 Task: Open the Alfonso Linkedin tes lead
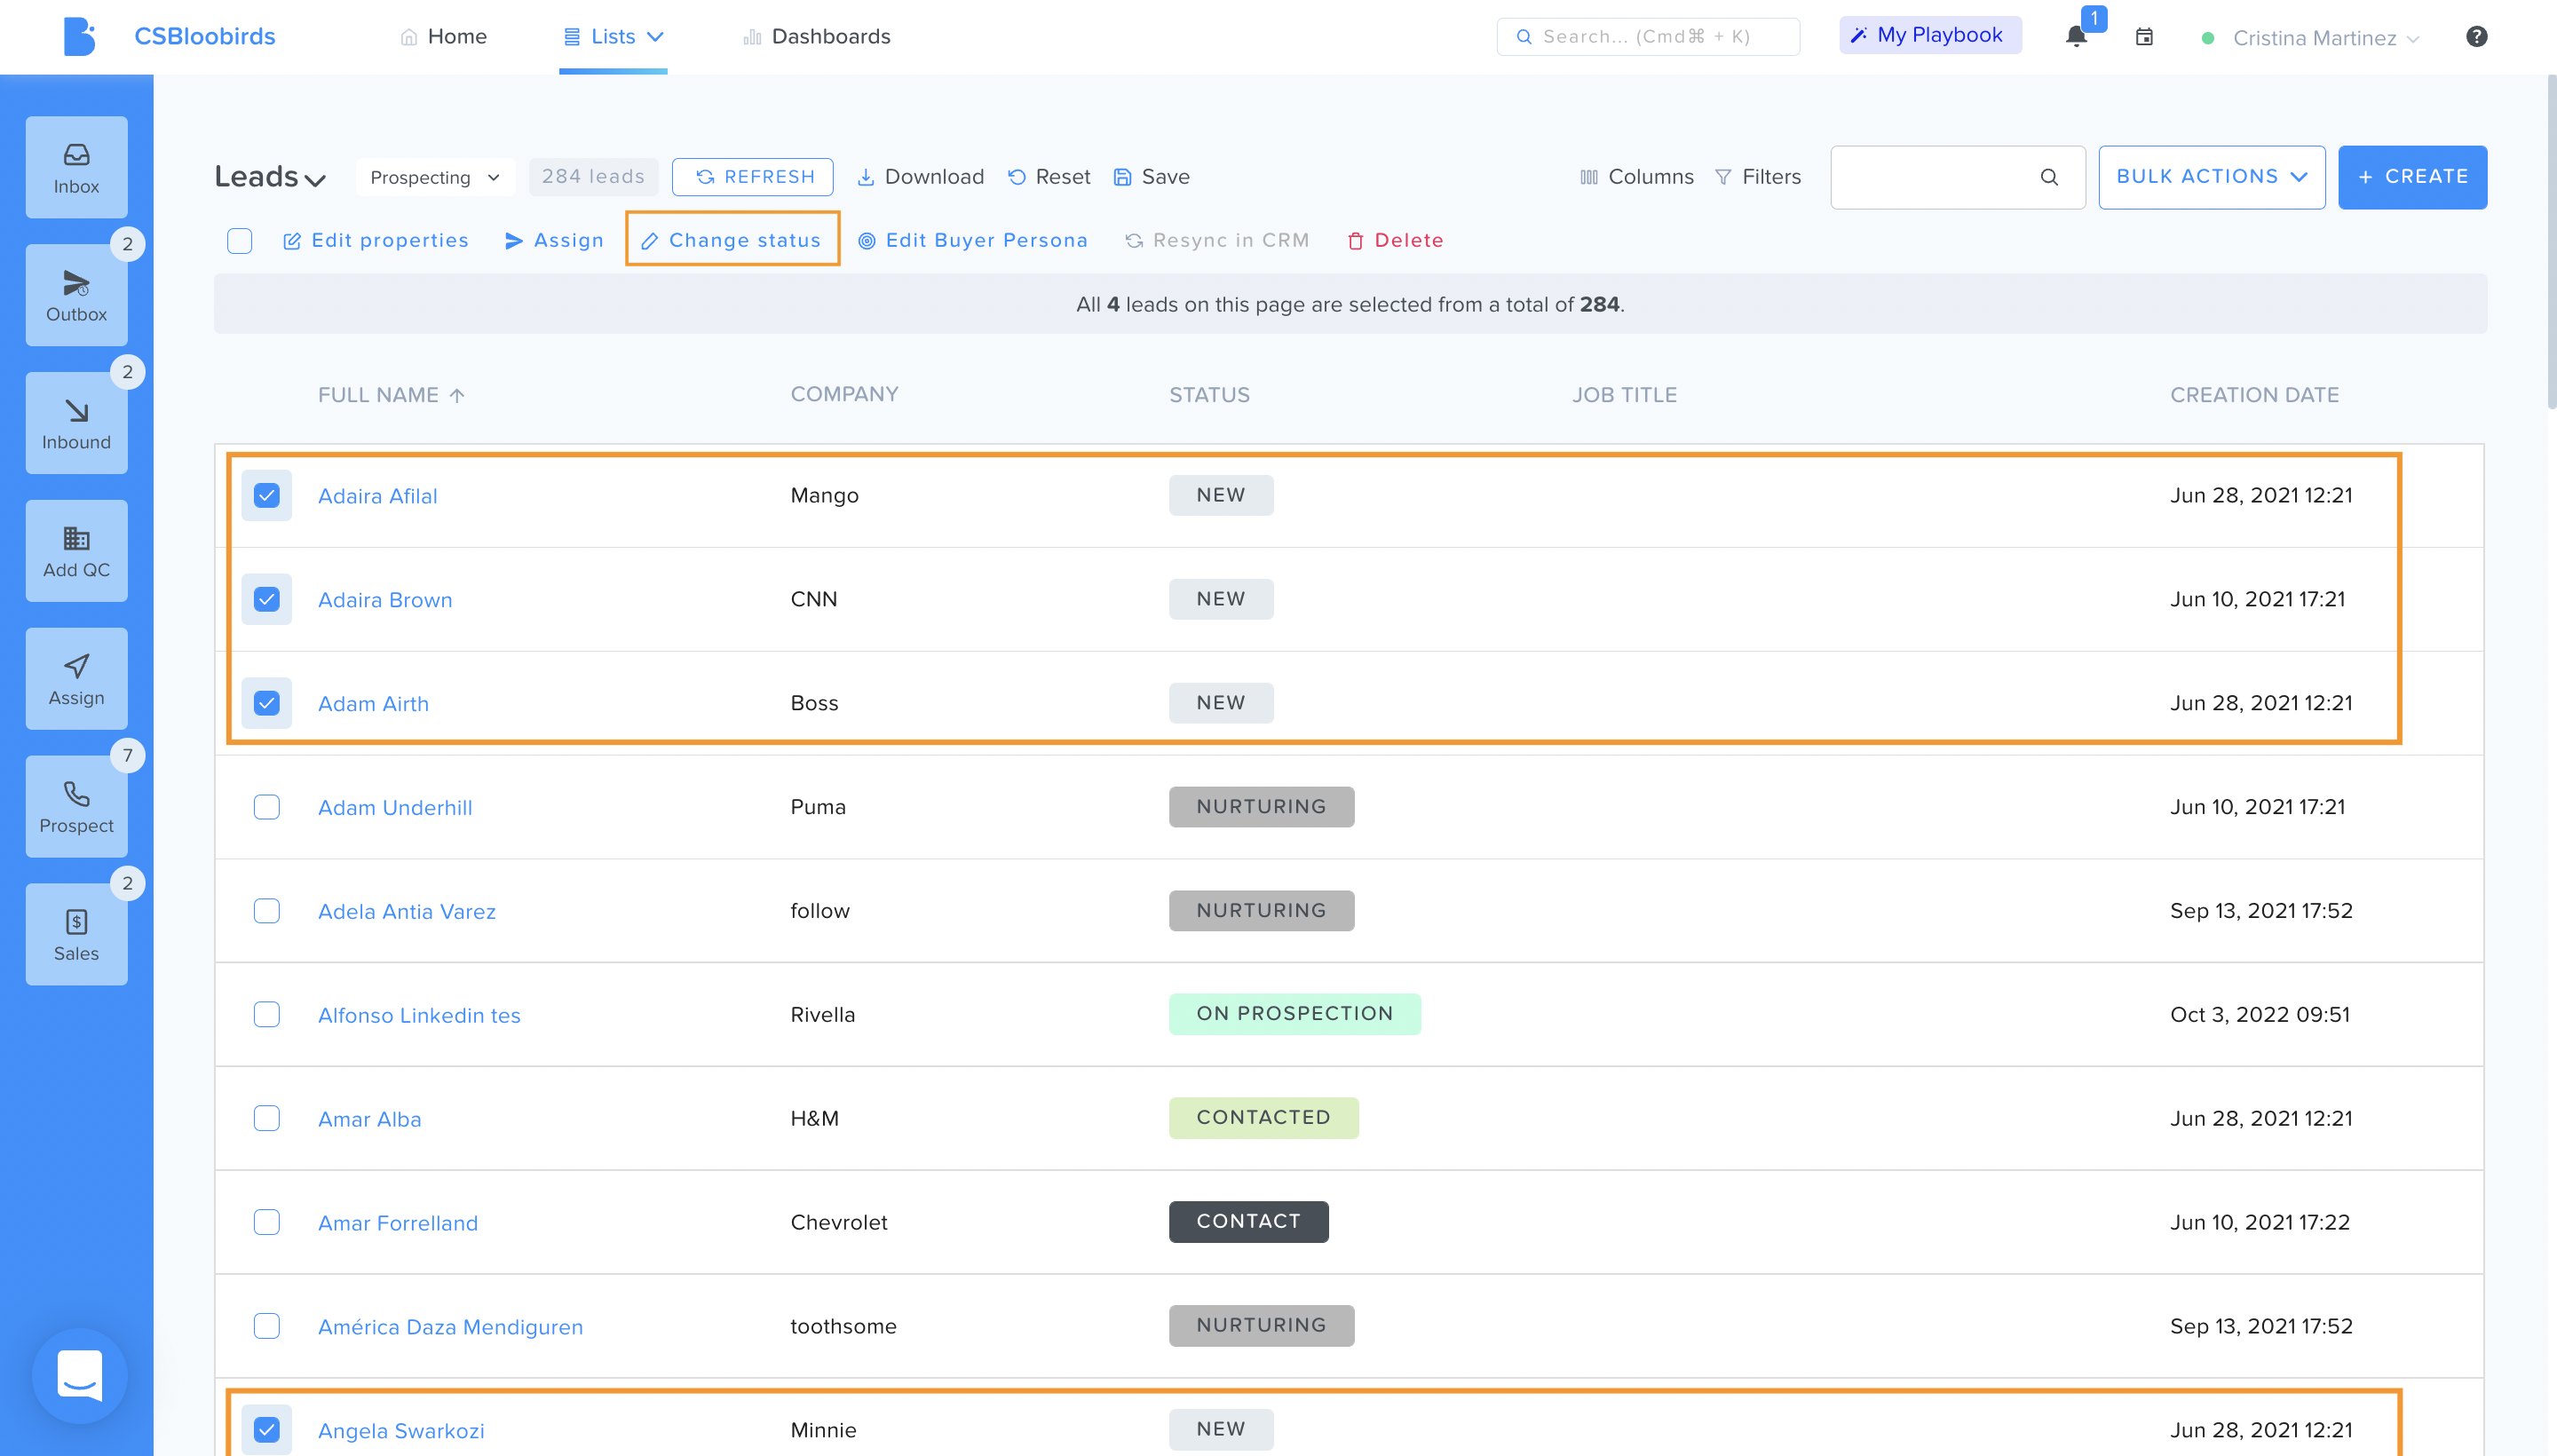[419, 1015]
